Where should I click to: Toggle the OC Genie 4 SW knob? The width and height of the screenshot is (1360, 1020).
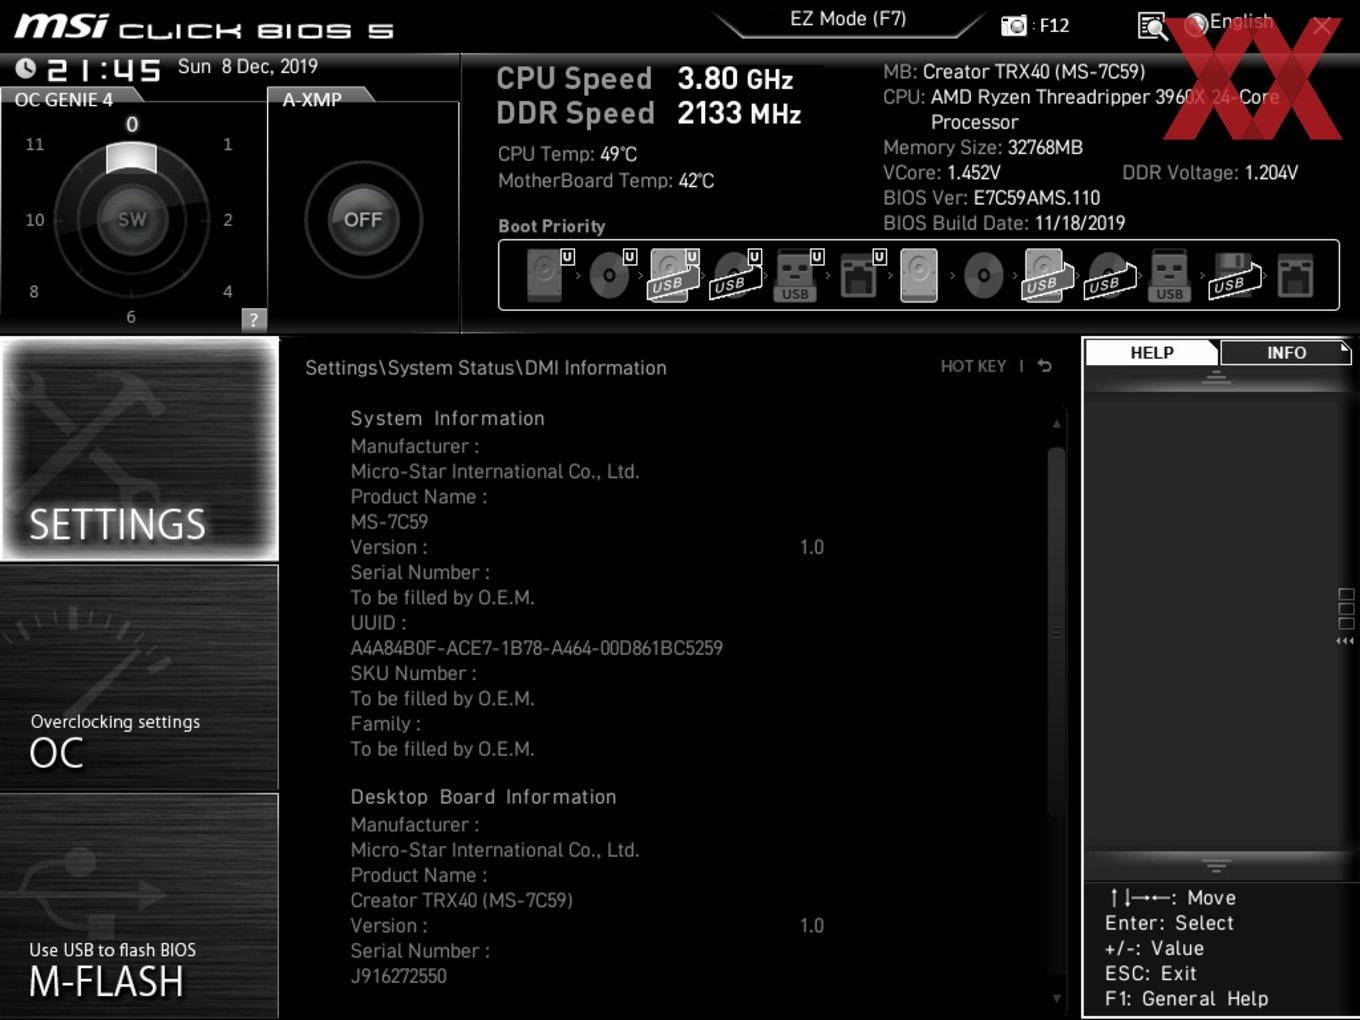(132, 219)
